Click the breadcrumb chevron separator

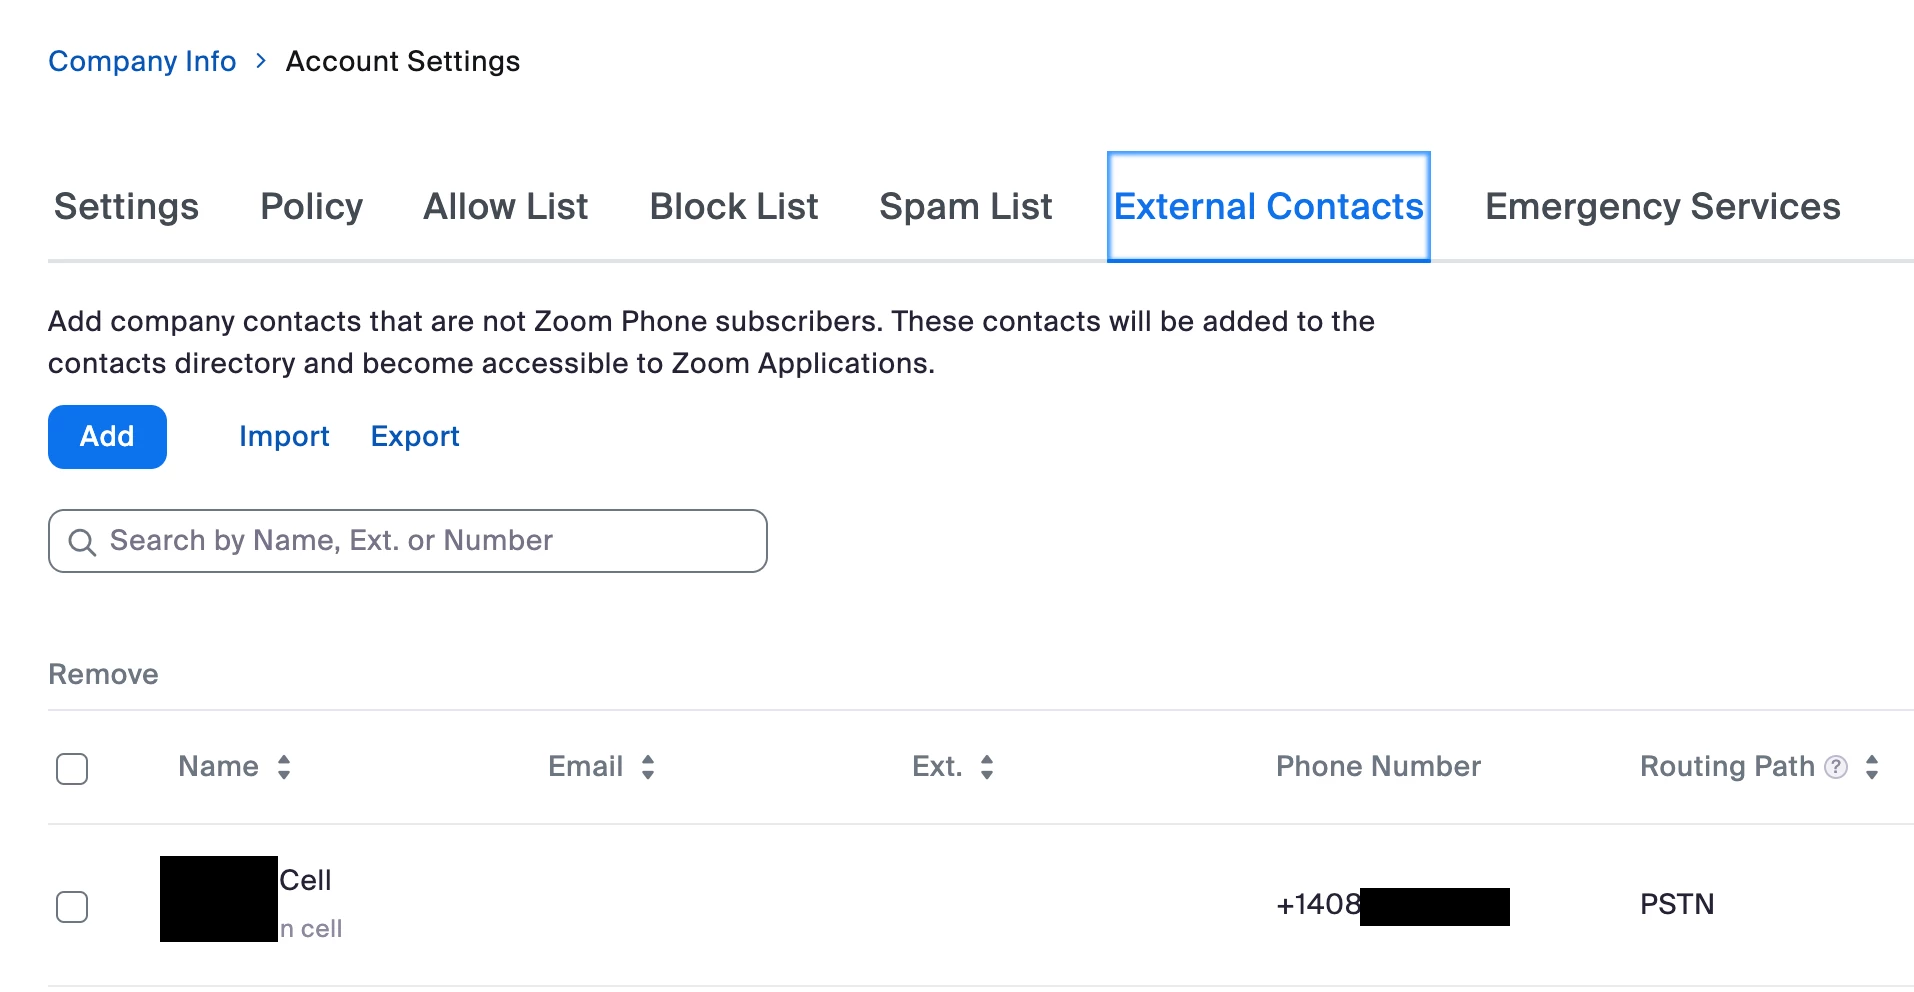tap(261, 61)
